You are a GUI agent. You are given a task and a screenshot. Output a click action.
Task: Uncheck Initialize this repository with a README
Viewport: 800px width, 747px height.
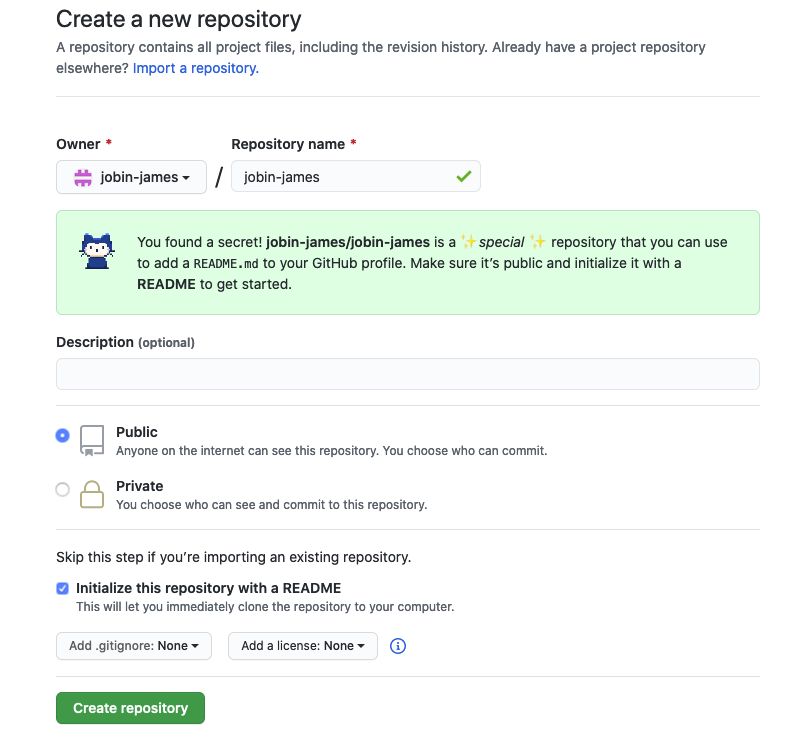point(63,588)
